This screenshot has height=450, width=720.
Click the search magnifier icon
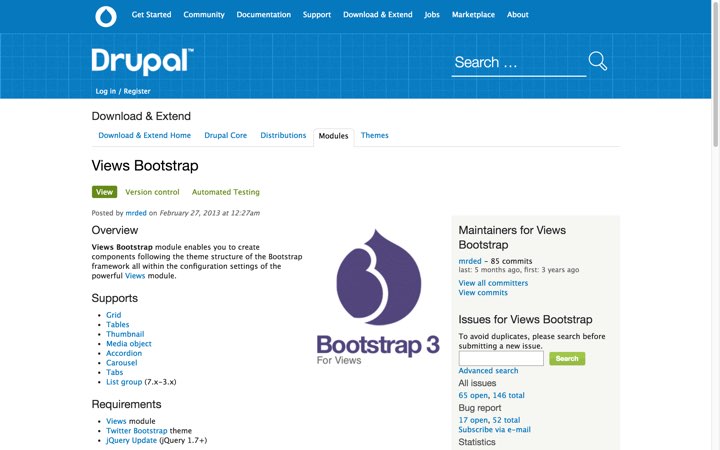[598, 61]
